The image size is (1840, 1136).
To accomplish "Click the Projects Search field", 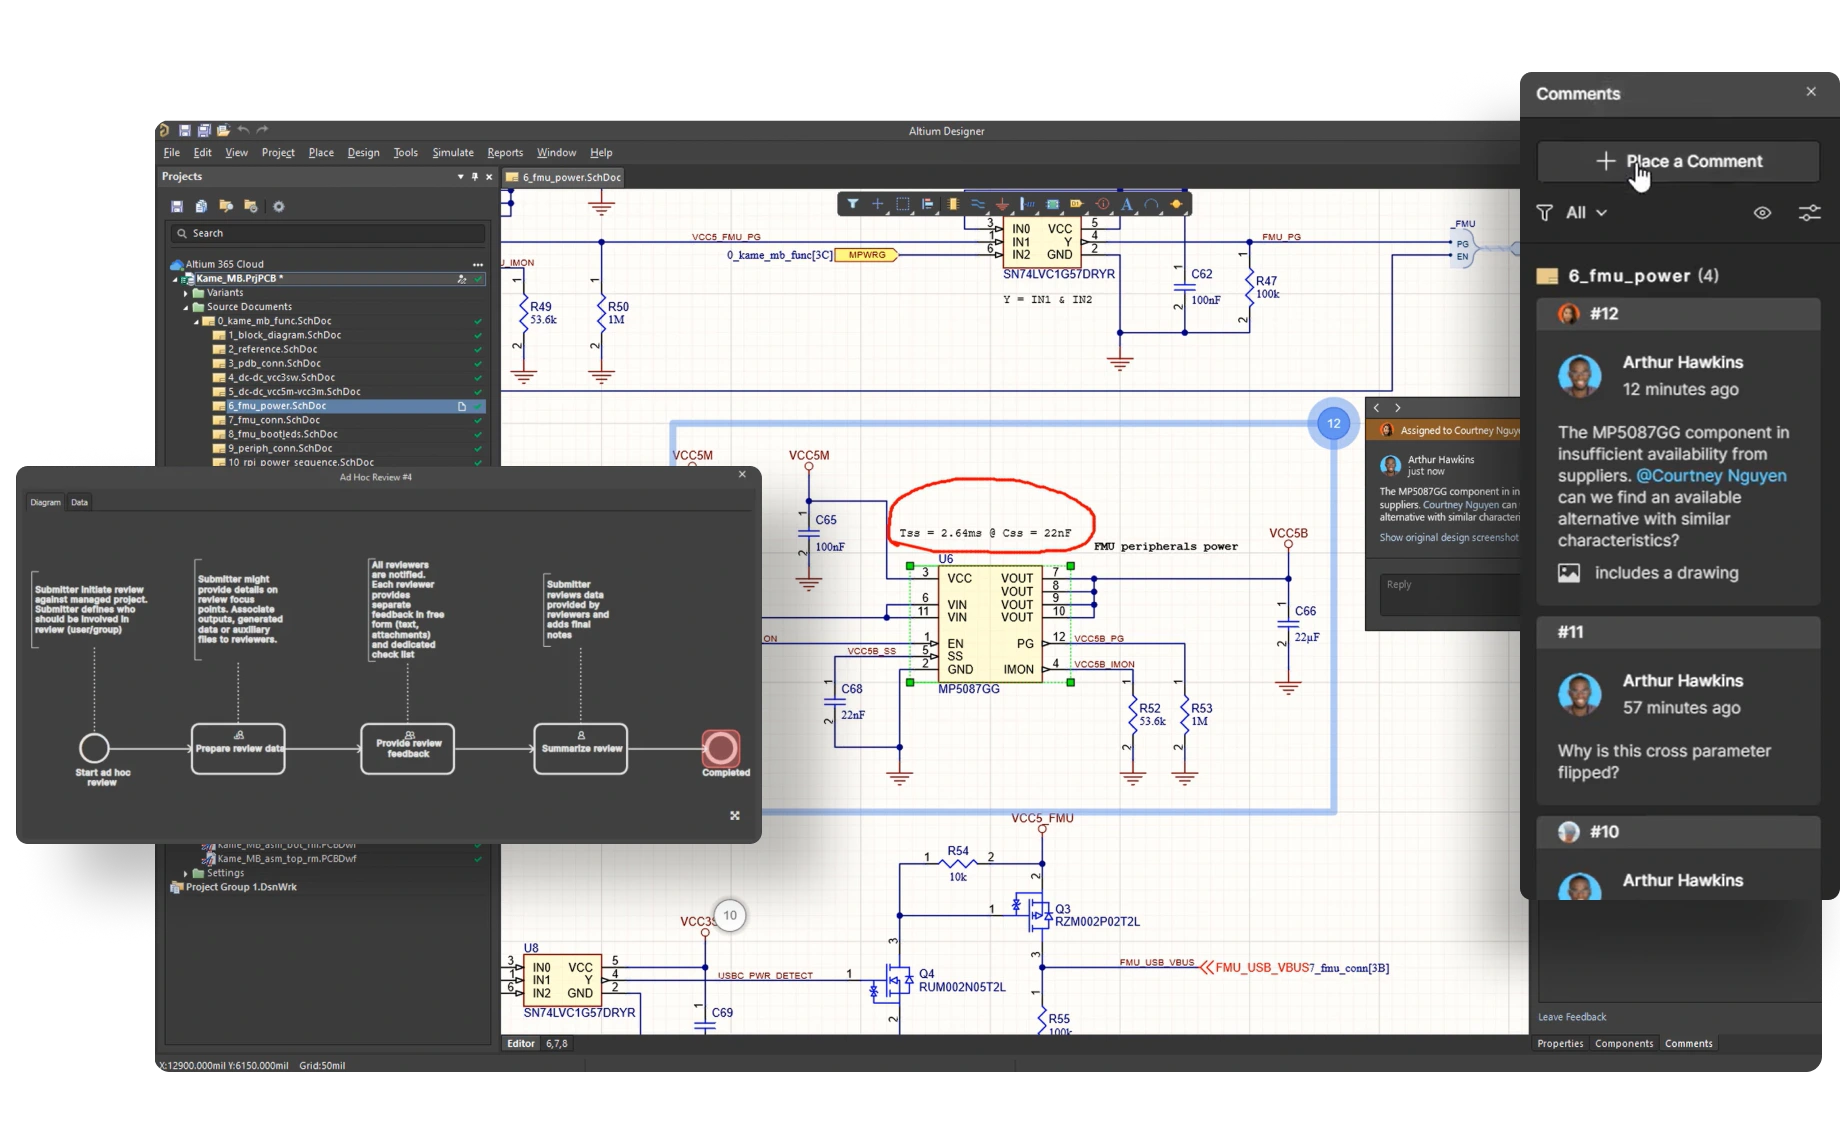I will tap(329, 234).
